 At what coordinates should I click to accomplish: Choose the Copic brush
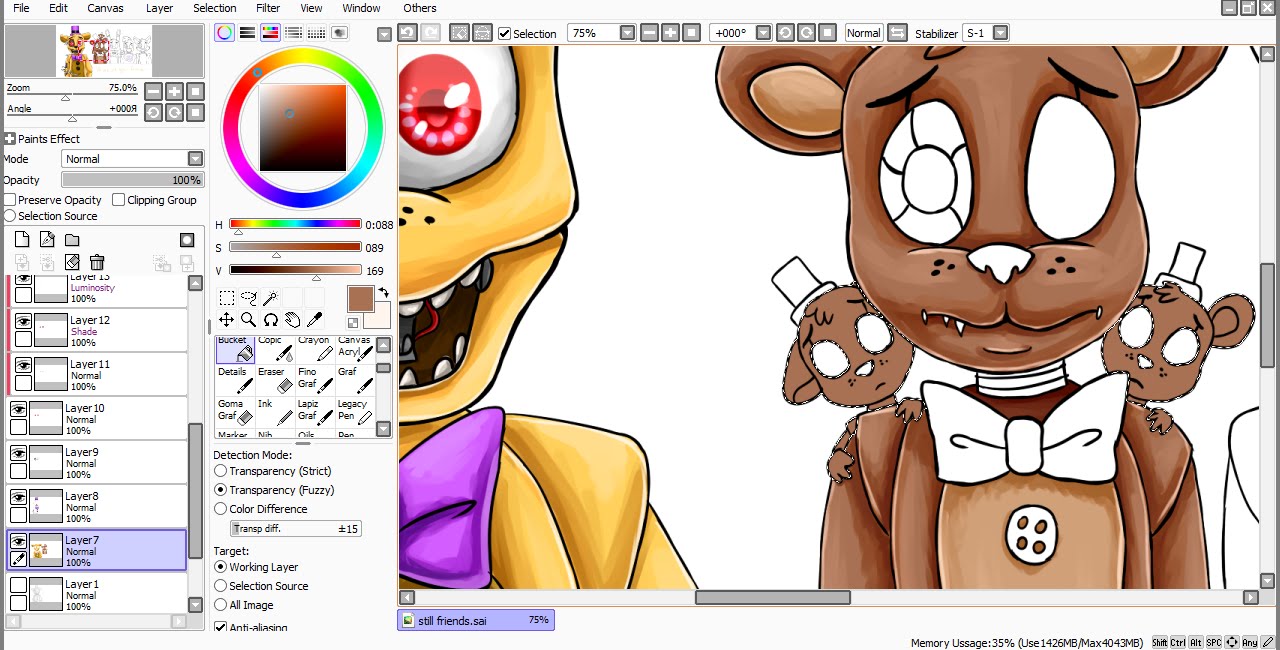pos(275,349)
